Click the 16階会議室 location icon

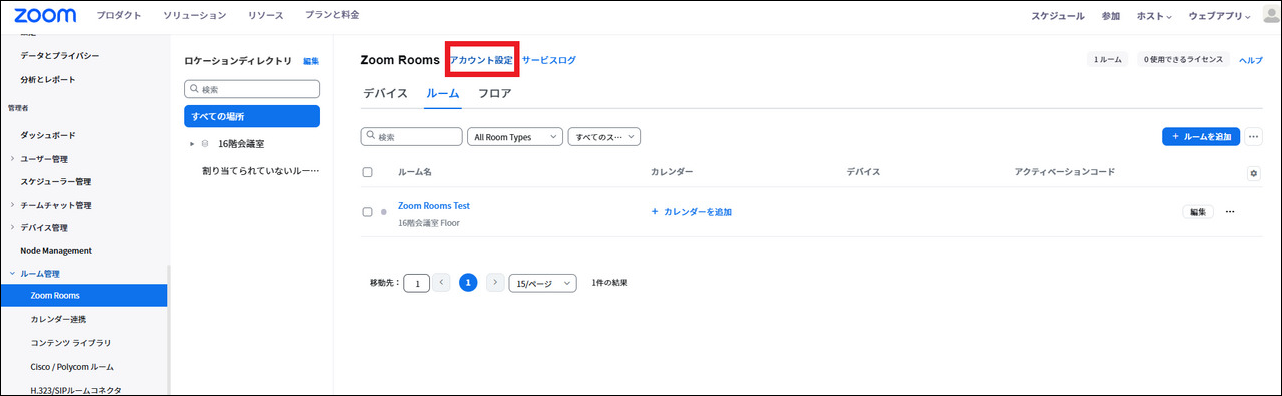tap(205, 144)
